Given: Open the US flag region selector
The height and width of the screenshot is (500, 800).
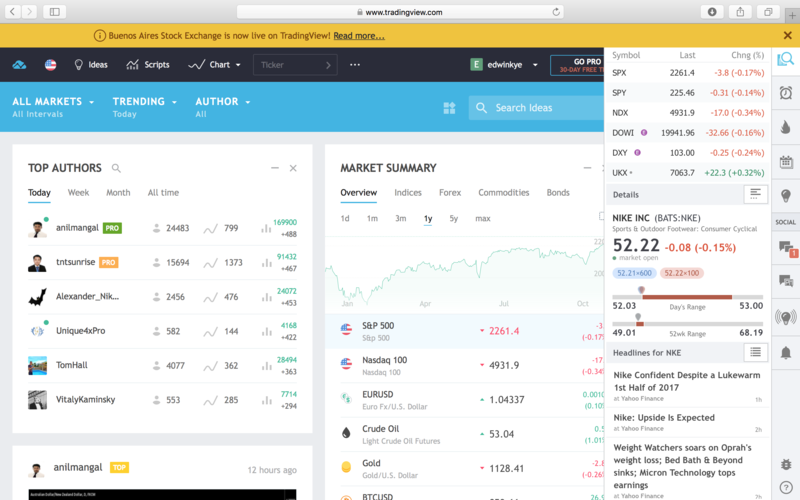Looking at the screenshot, I should (x=51, y=65).
